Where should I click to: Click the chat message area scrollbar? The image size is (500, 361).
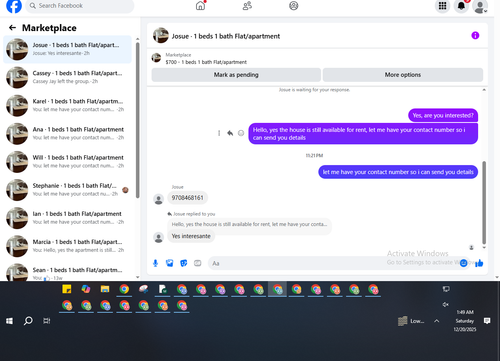(484, 203)
